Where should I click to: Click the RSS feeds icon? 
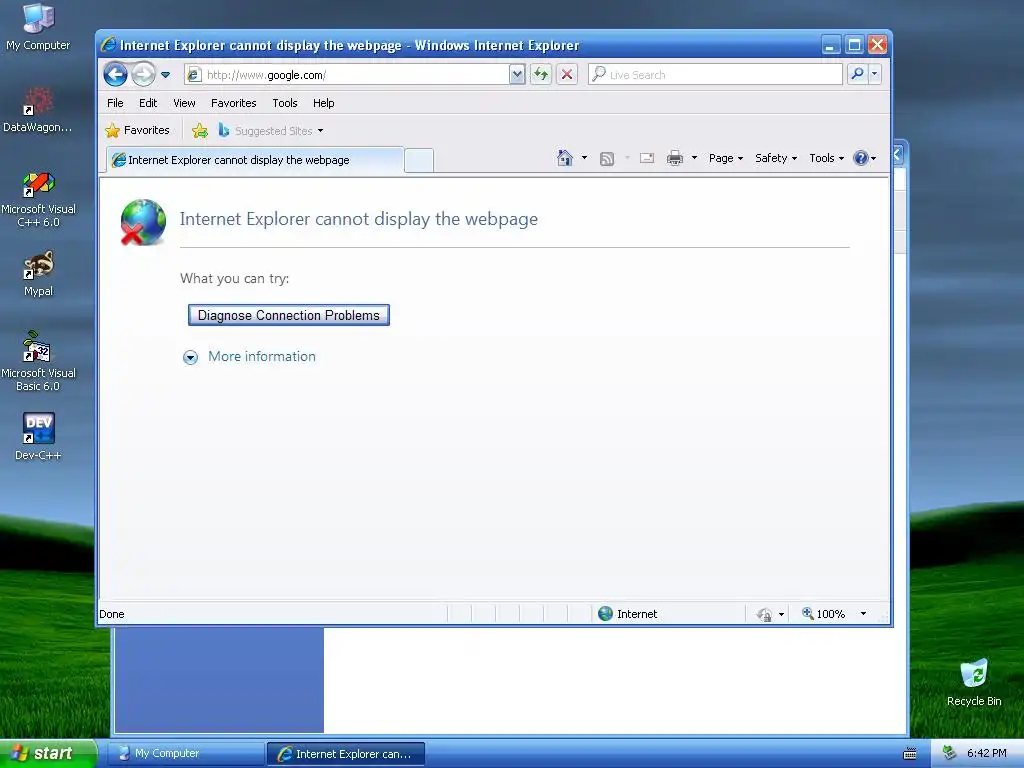[607, 158]
